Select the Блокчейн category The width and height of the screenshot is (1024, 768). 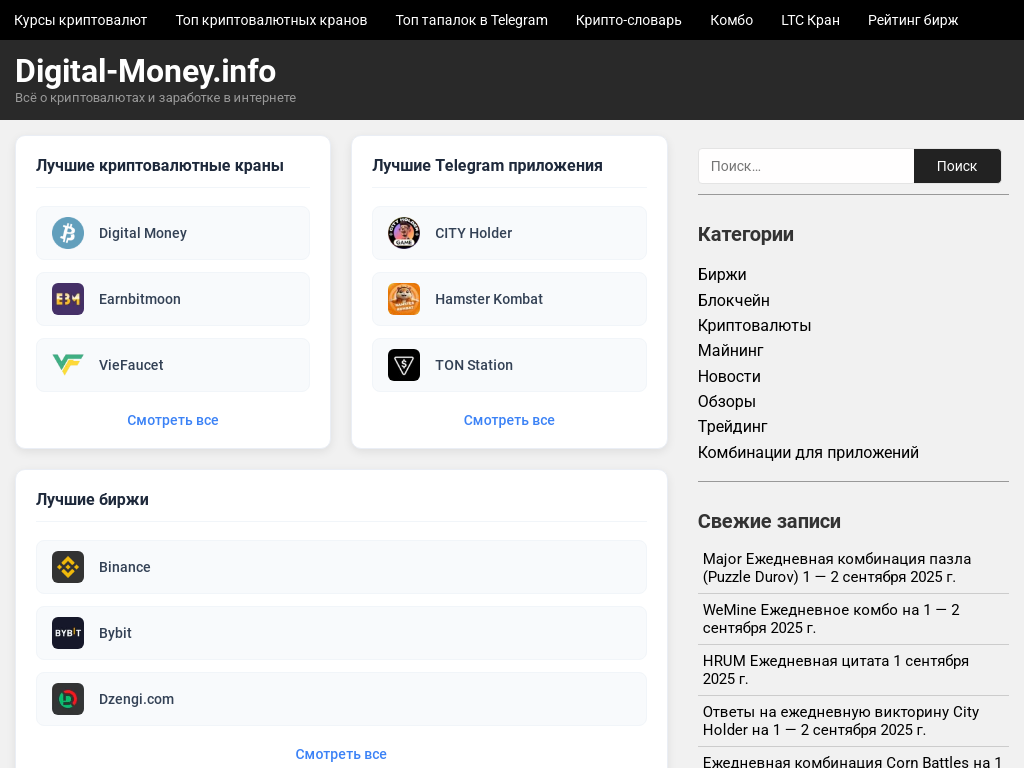[x=733, y=300]
